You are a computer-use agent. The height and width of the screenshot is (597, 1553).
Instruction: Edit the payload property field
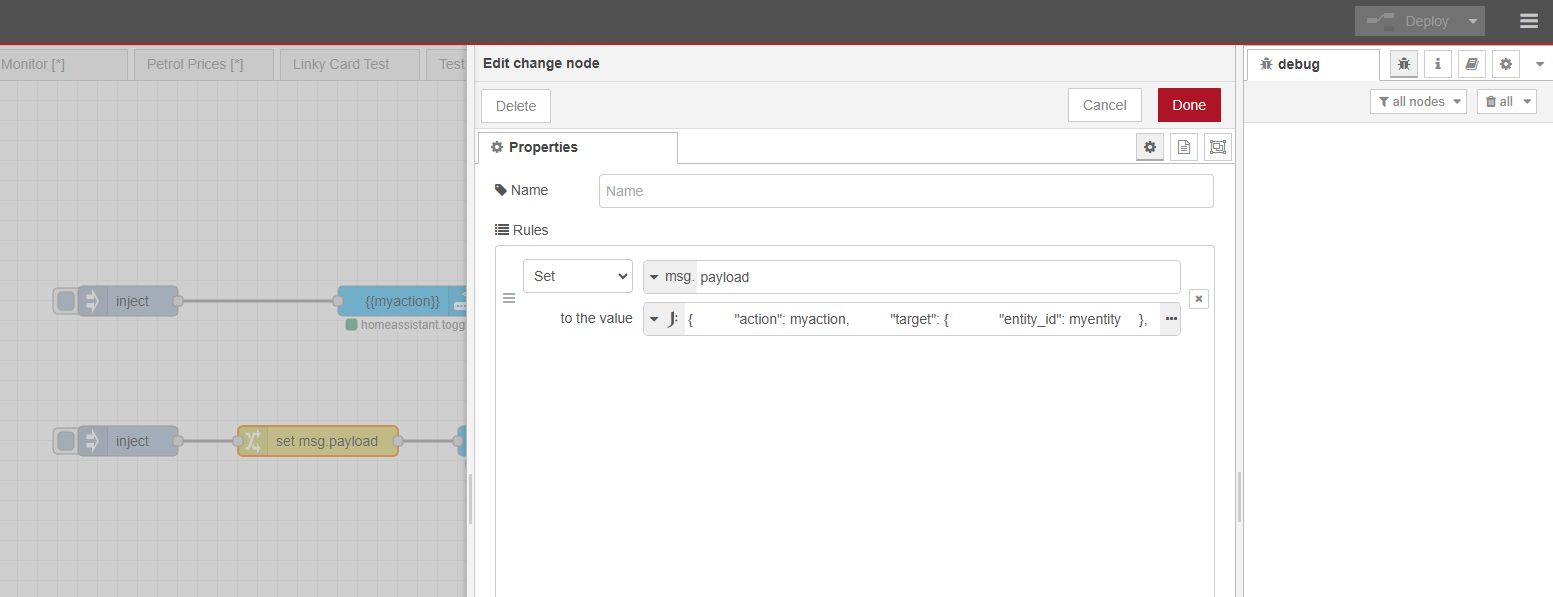[x=938, y=277]
